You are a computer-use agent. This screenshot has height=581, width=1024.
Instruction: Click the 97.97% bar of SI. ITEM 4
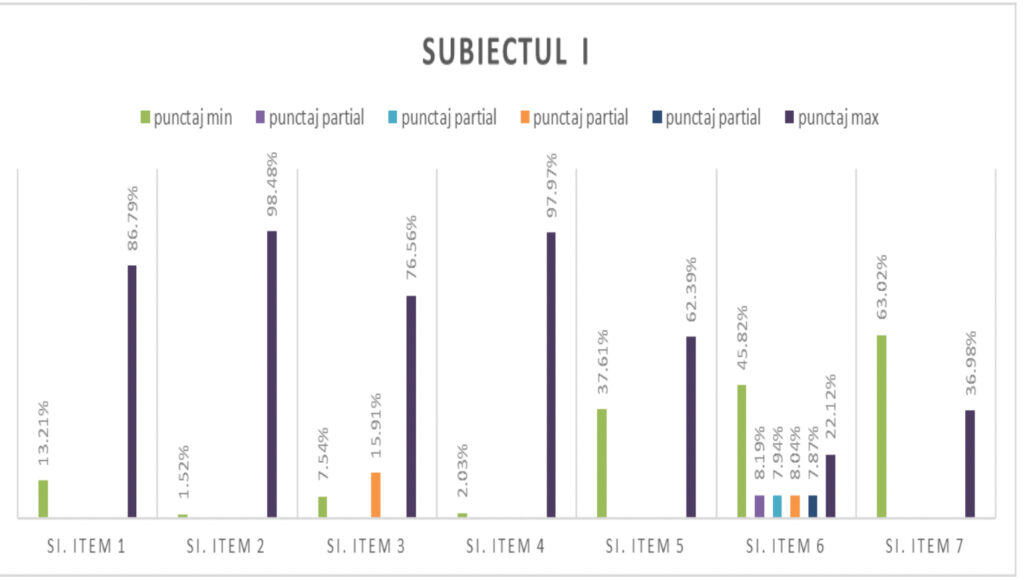[x=551, y=375]
